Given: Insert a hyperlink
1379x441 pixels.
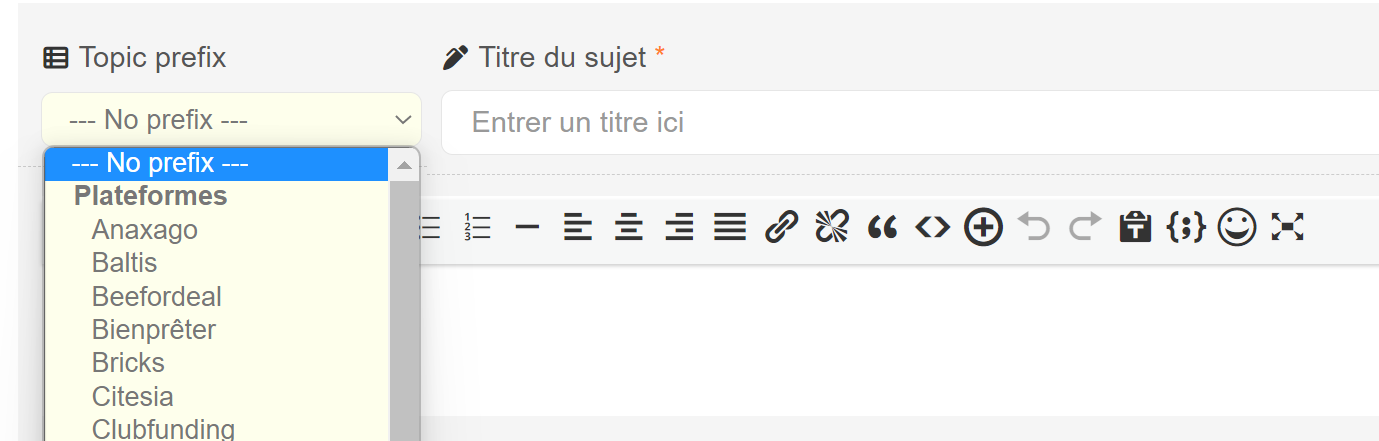Looking at the screenshot, I should pyautogui.click(x=781, y=228).
